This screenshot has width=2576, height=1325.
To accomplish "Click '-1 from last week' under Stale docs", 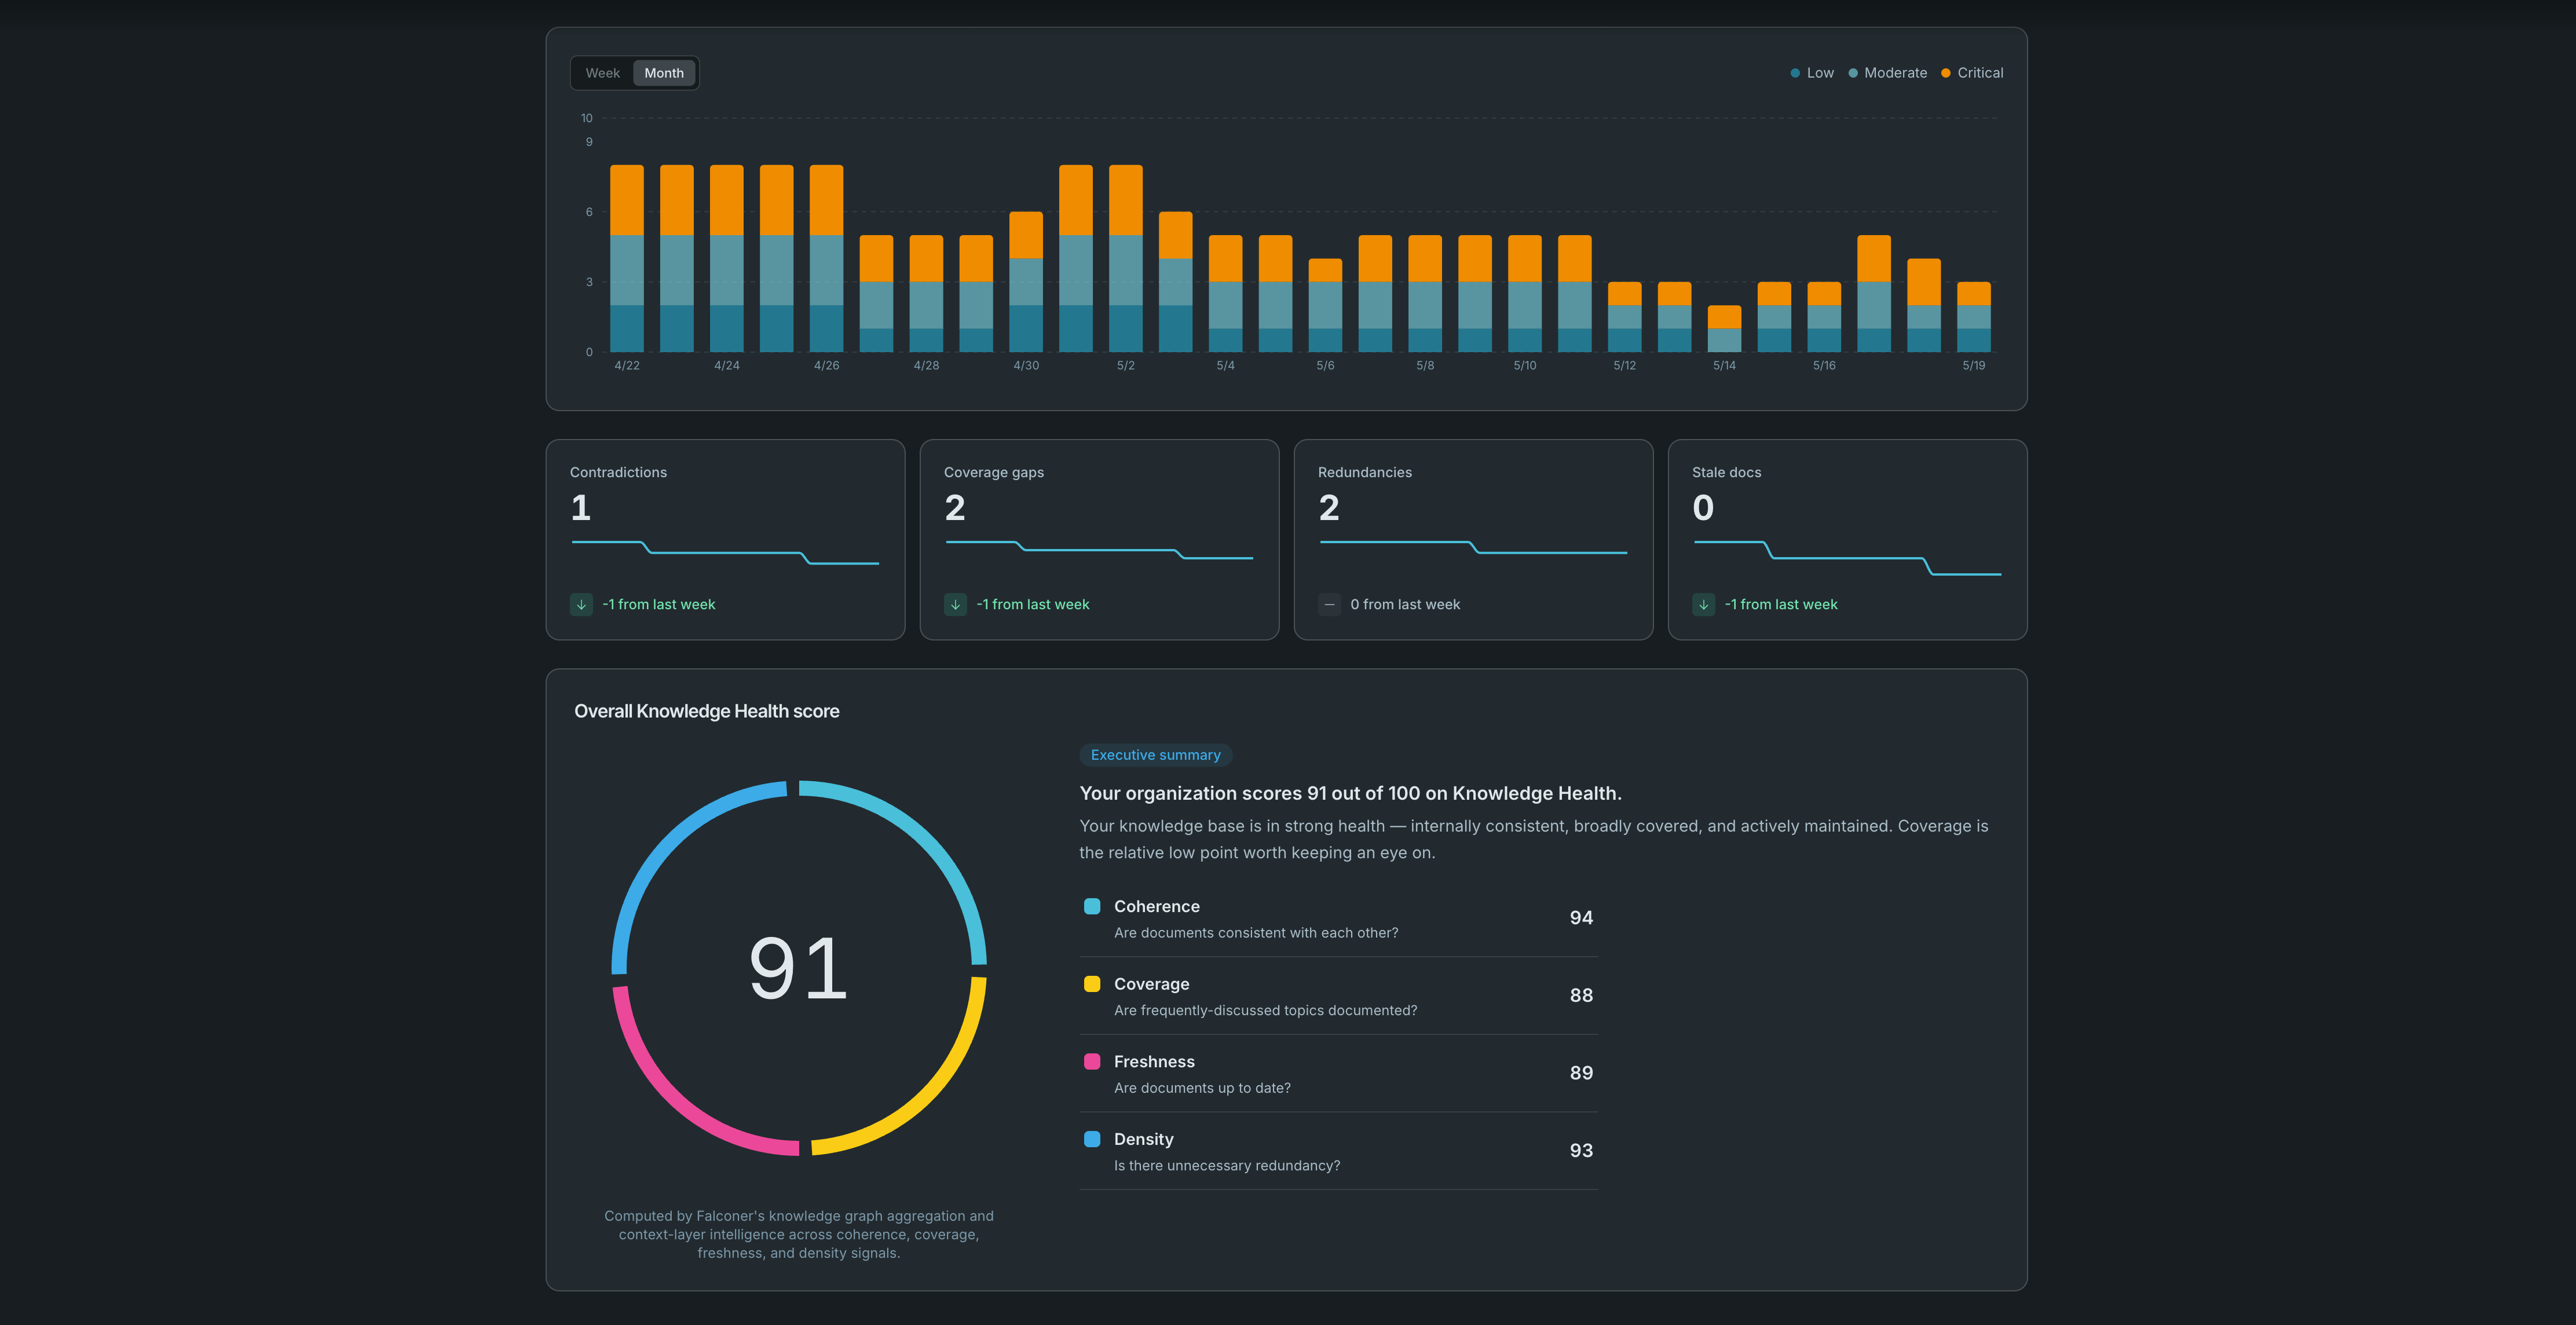I will [x=1781, y=604].
